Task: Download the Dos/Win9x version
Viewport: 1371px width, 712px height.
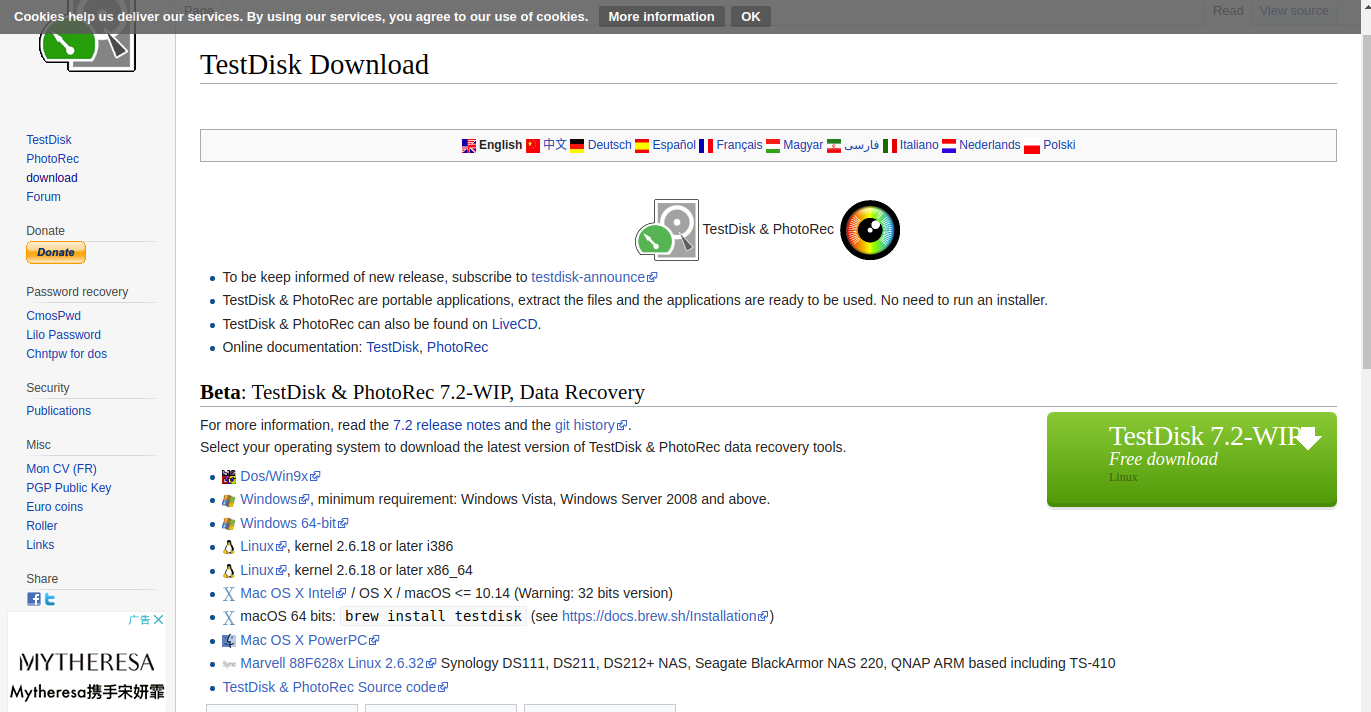Action: tap(280, 477)
